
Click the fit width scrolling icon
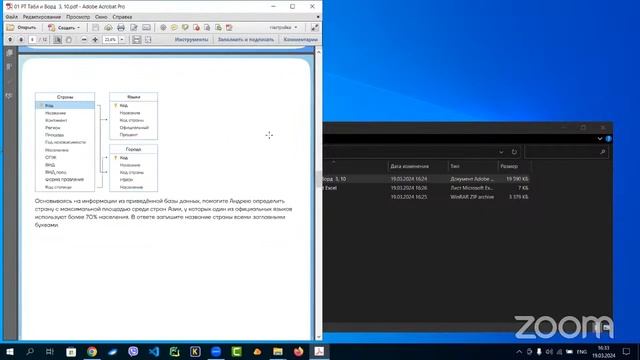tap(136, 40)
